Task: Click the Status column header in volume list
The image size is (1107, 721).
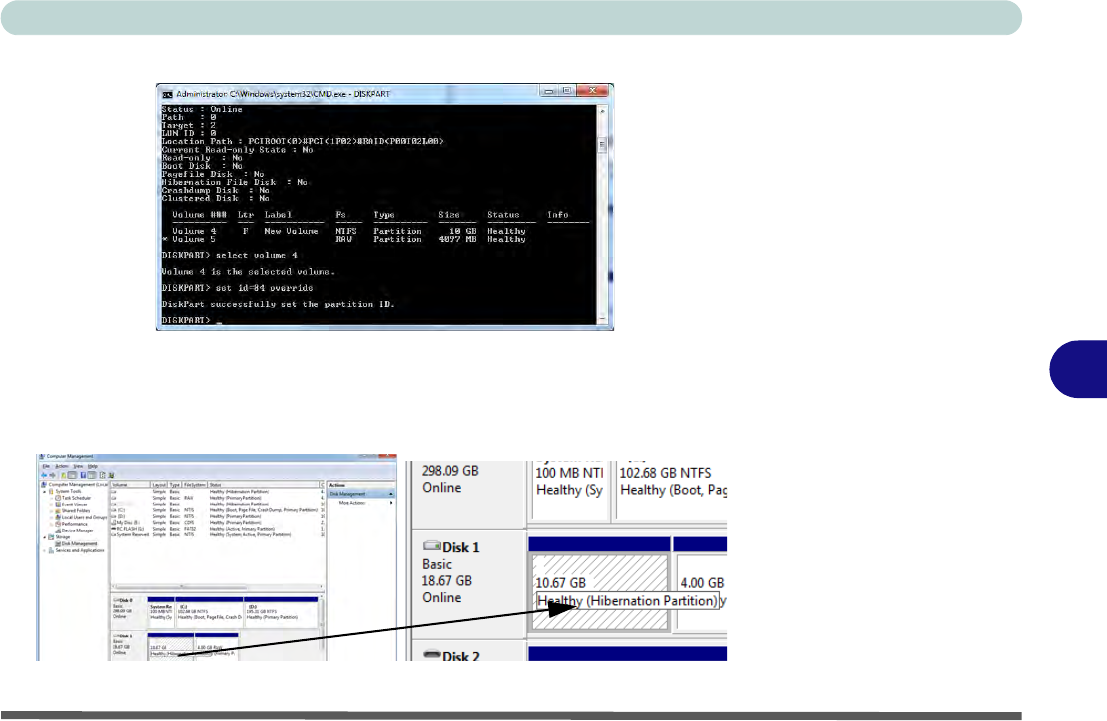Action: pos(216,484)
